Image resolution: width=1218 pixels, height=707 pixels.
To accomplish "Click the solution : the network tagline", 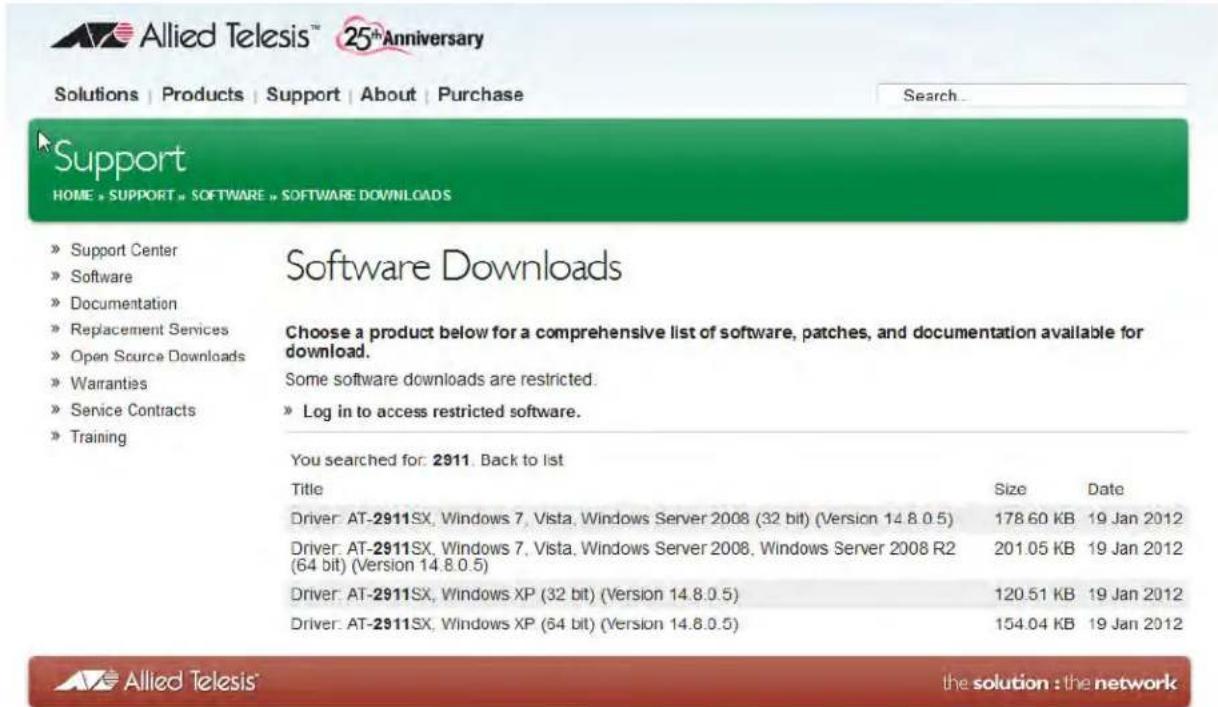I will tap(1059, 684).
